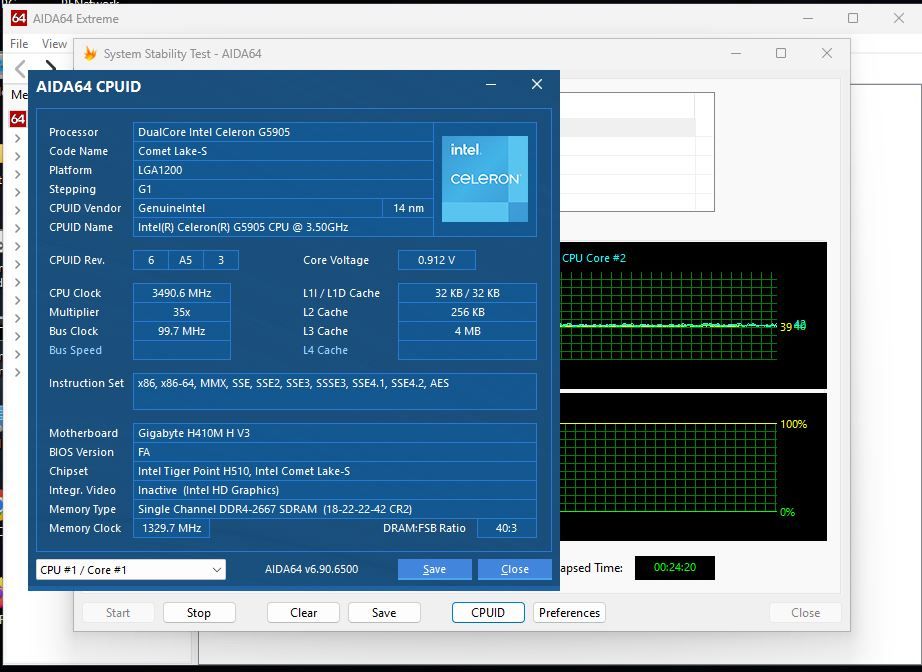Click the flame icon in System Stability Test
Image resolution: width=922 pixels, height=672 pixels.
point(90,54)
